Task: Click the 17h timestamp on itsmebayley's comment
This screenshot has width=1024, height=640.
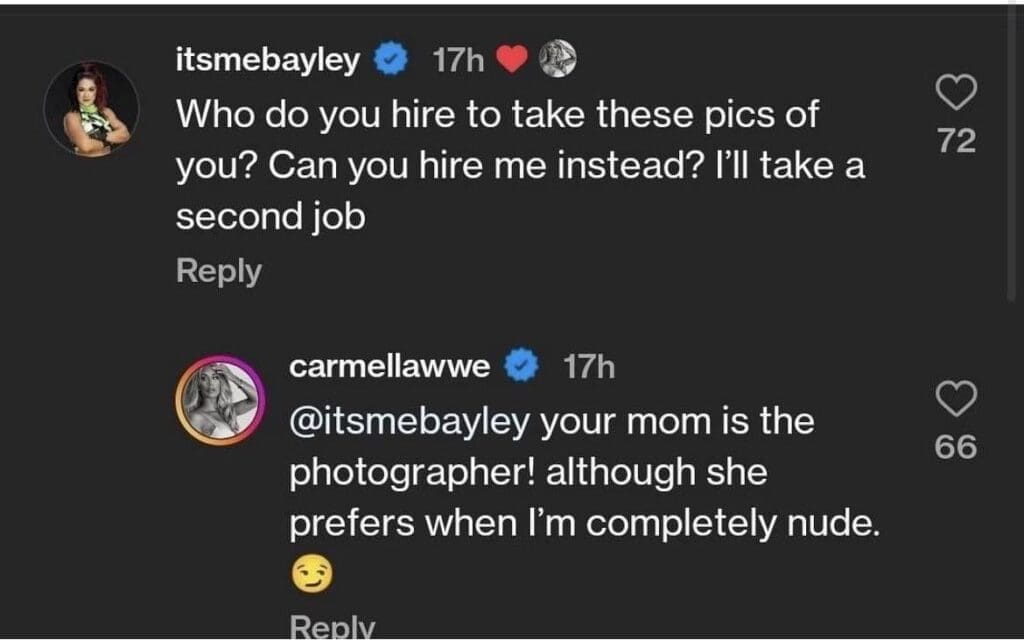Action: pos(459,61)
